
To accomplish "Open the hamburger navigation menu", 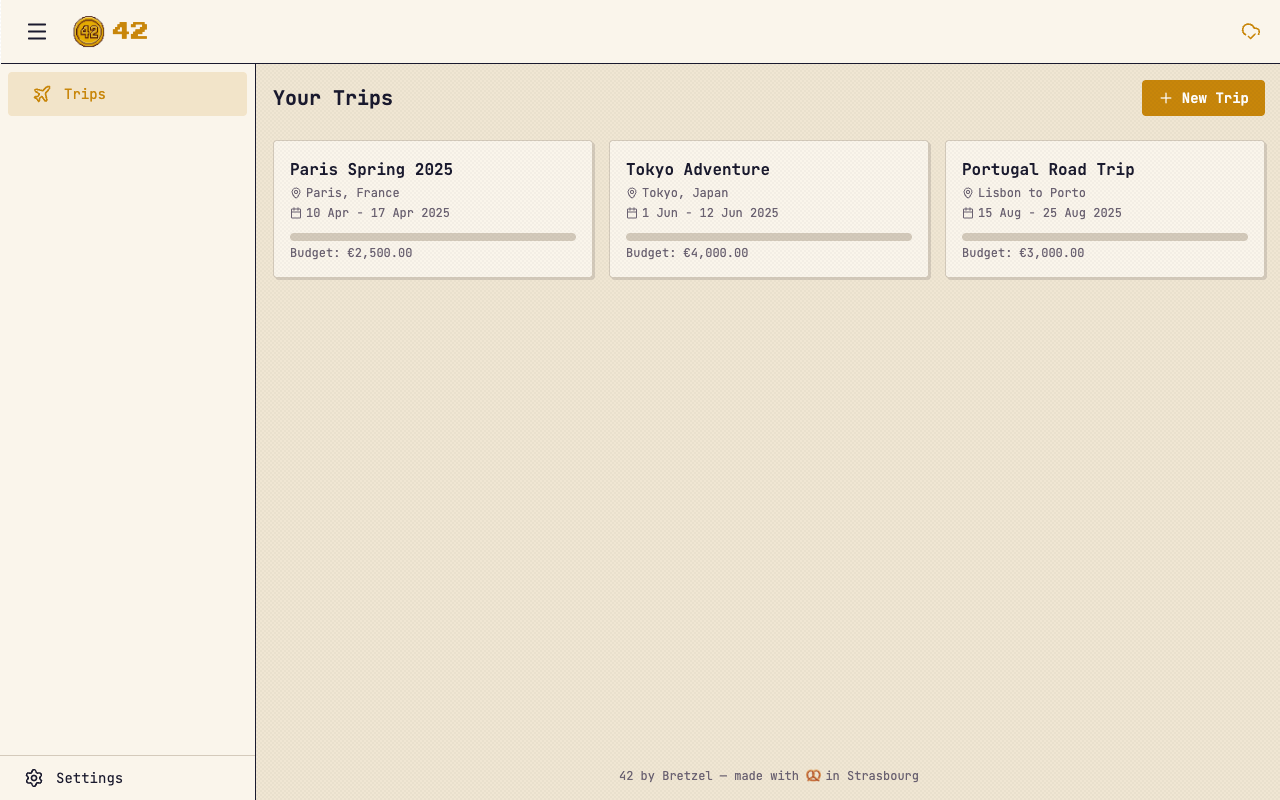I will pos(37,31).
